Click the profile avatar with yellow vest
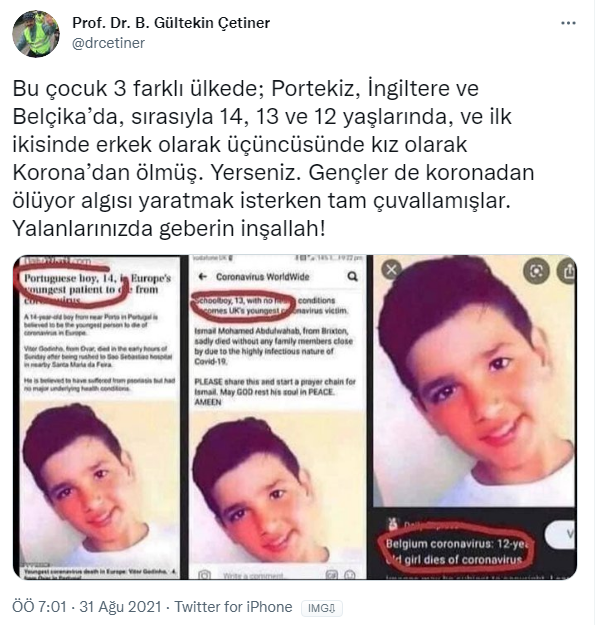 click(36, 34)
